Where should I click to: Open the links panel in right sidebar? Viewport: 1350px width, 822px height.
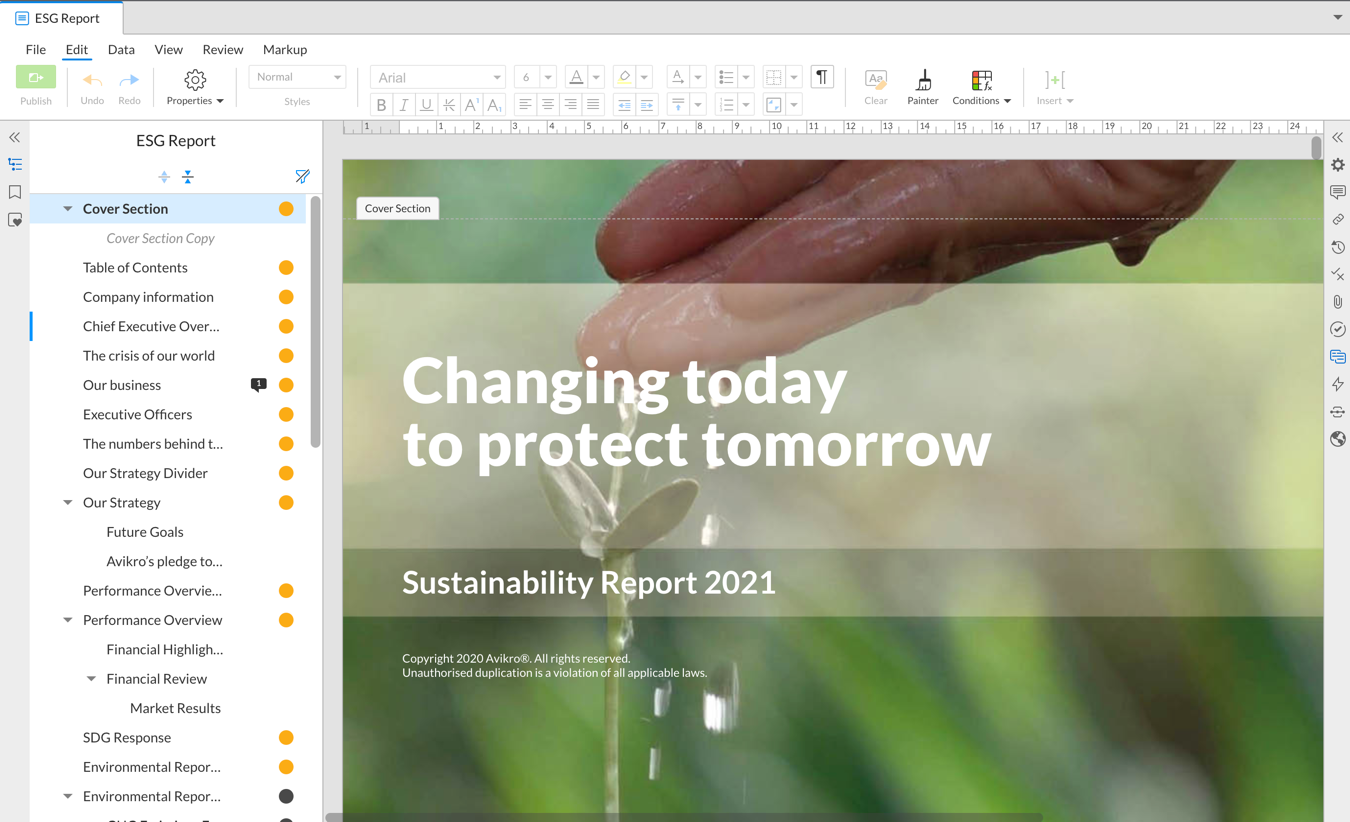click(x=1338, y=219)
